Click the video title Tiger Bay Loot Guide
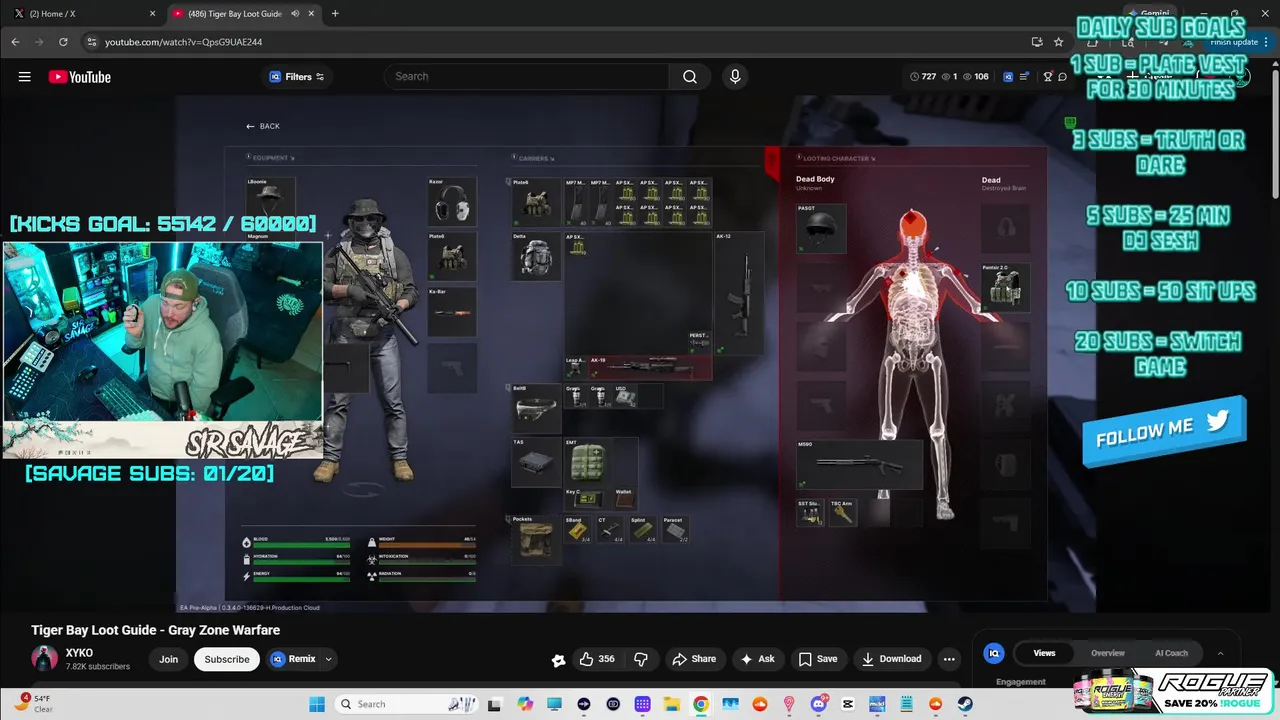The image size is (1280, 720). point(156,630)
